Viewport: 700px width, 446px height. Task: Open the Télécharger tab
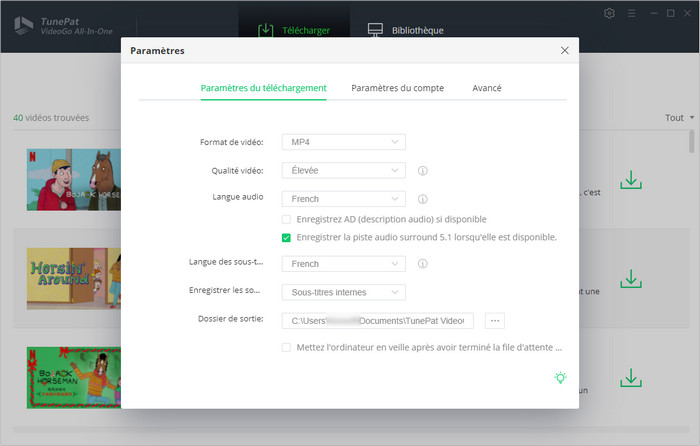coord(294,30)
